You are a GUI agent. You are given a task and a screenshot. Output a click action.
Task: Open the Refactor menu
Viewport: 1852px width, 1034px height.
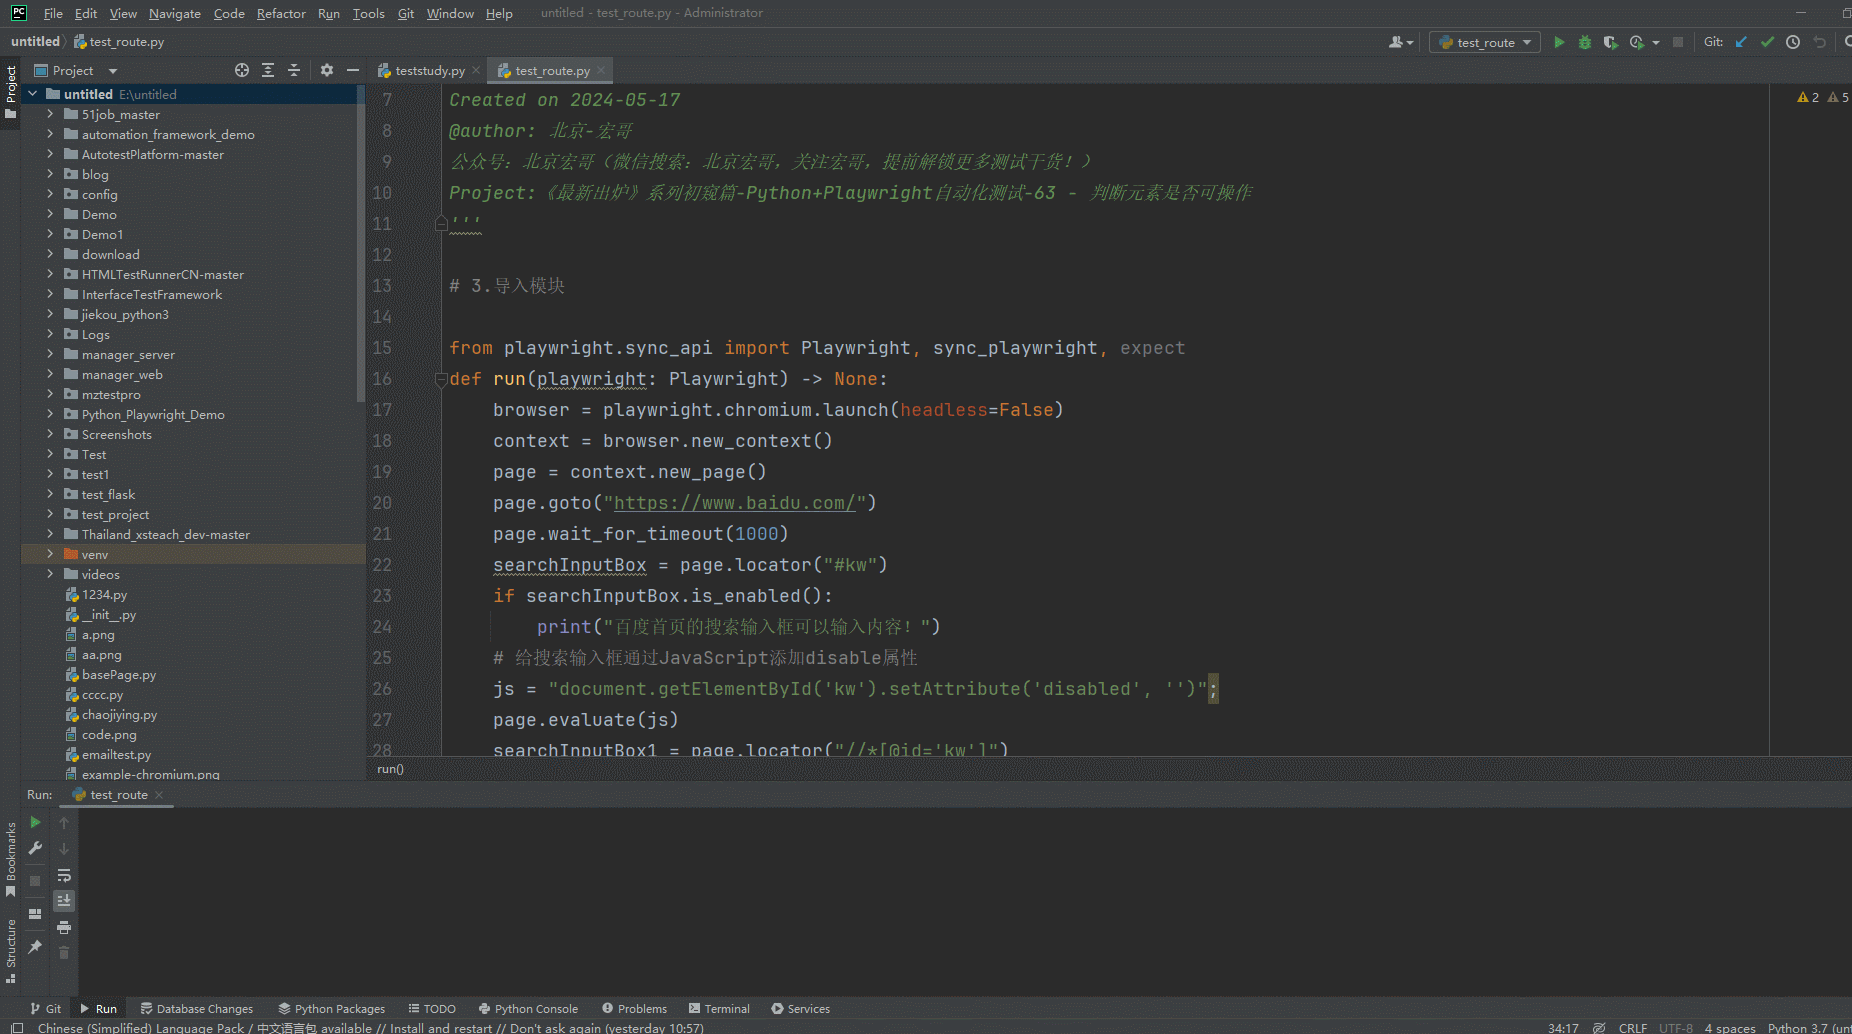click(x=281, y=13)
